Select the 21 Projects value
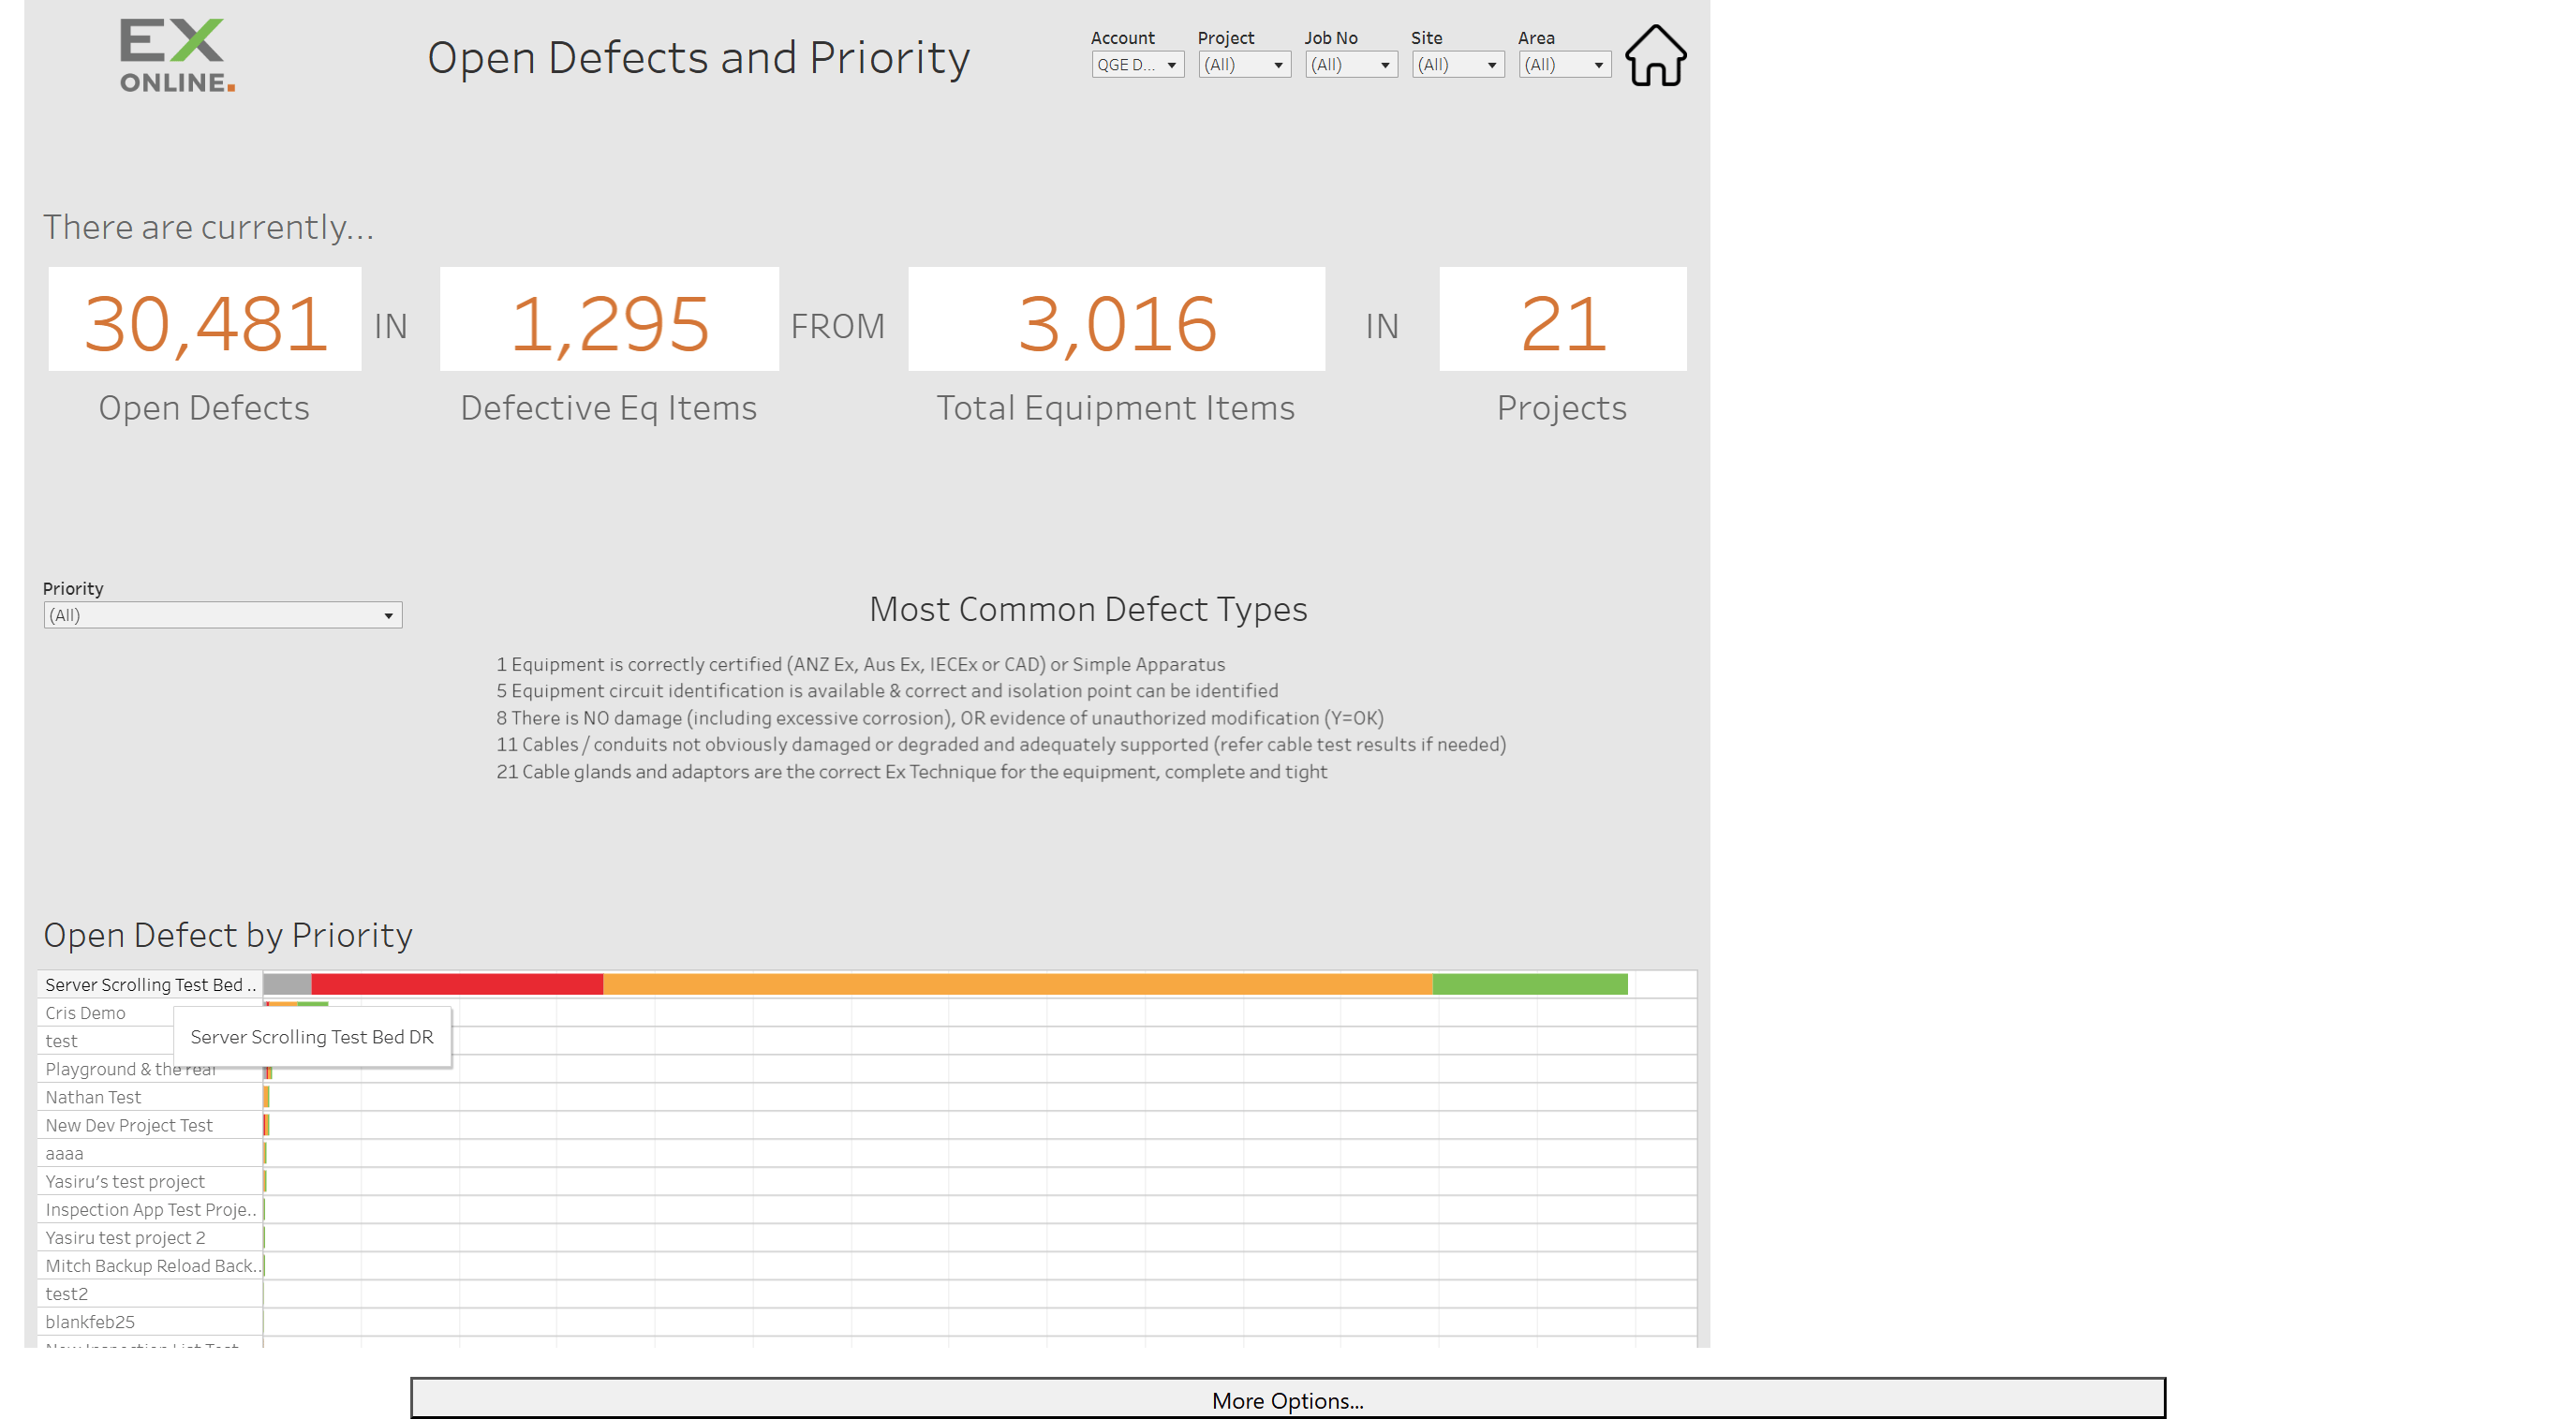Viewport: 2576px width, 1419px height. click(x=1563, y=323)
